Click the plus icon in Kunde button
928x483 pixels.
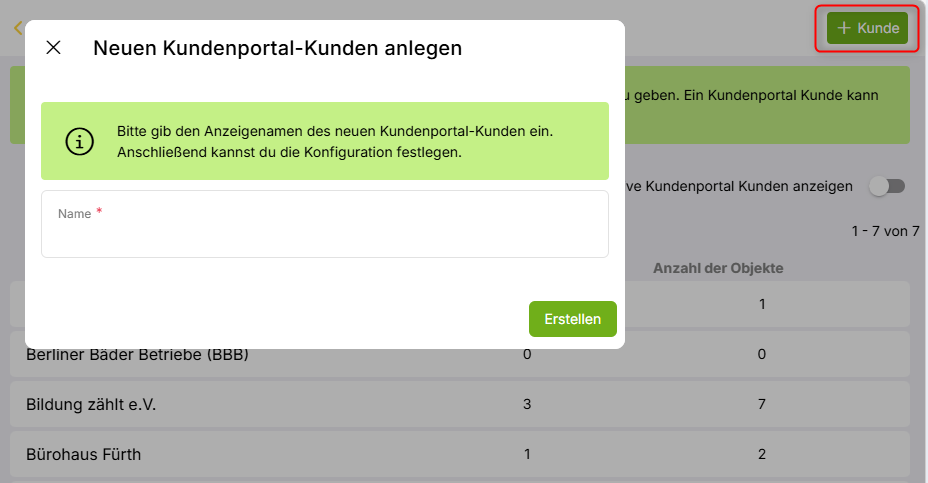tap(844, 28)
